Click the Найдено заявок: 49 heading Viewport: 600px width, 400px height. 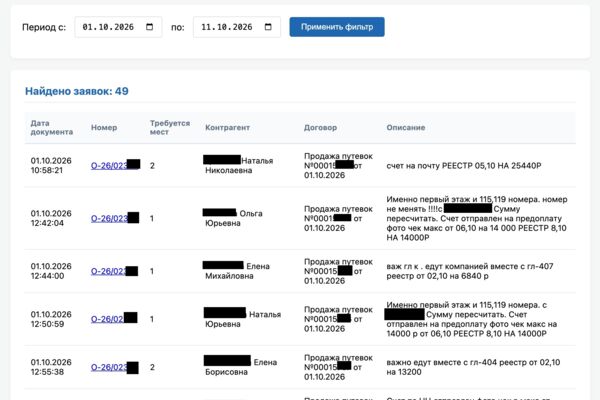77,91
